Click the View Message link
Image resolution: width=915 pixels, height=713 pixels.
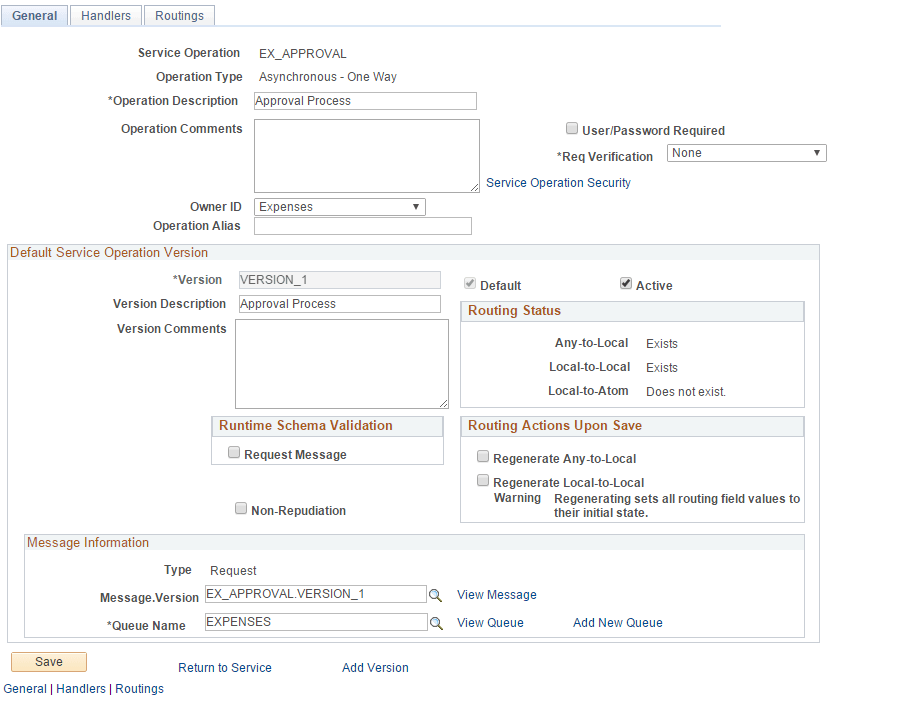[x=497, y=595]
